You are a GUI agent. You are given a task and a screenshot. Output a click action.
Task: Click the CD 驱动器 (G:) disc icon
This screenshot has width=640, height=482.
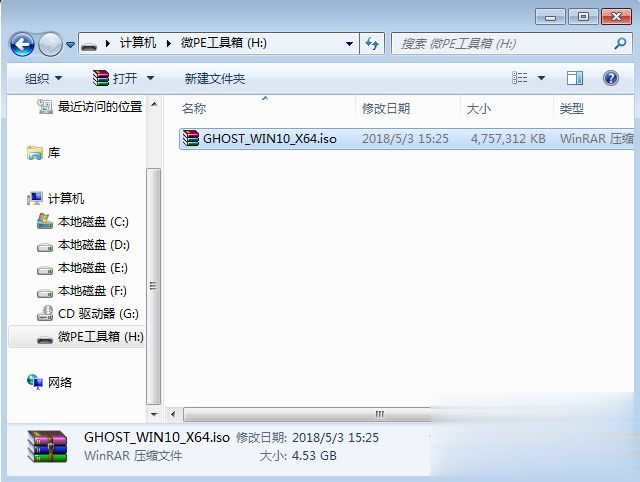tap(45, 313)
